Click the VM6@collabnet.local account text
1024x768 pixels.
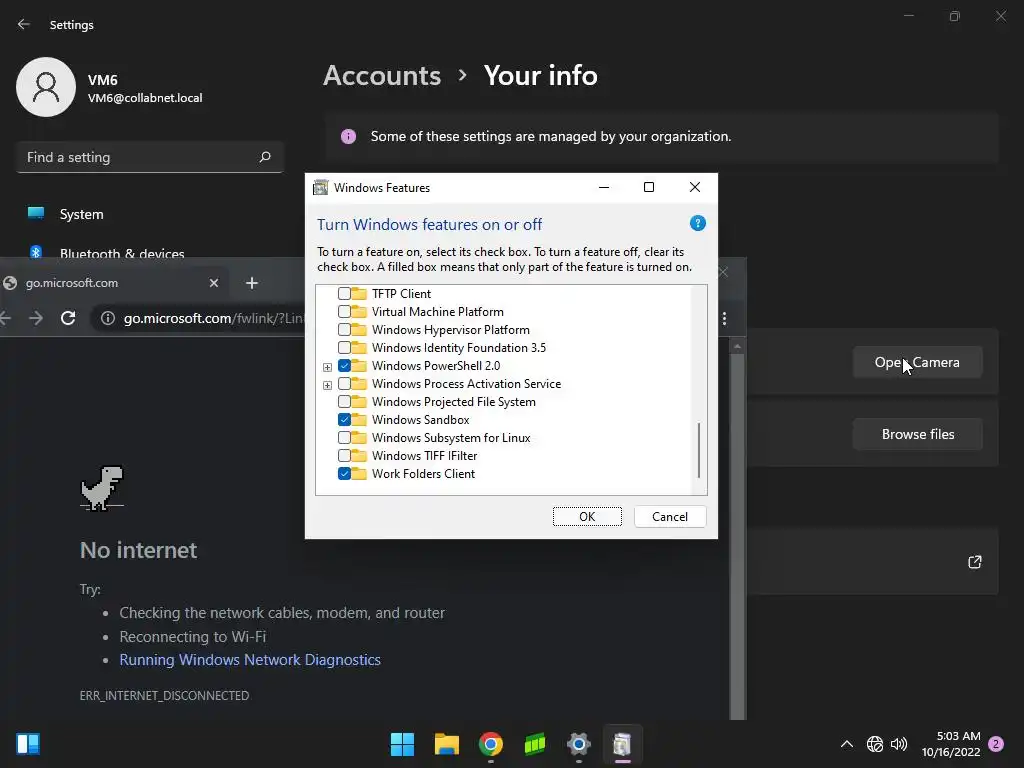pyautogui.click(x=145, y=98)
